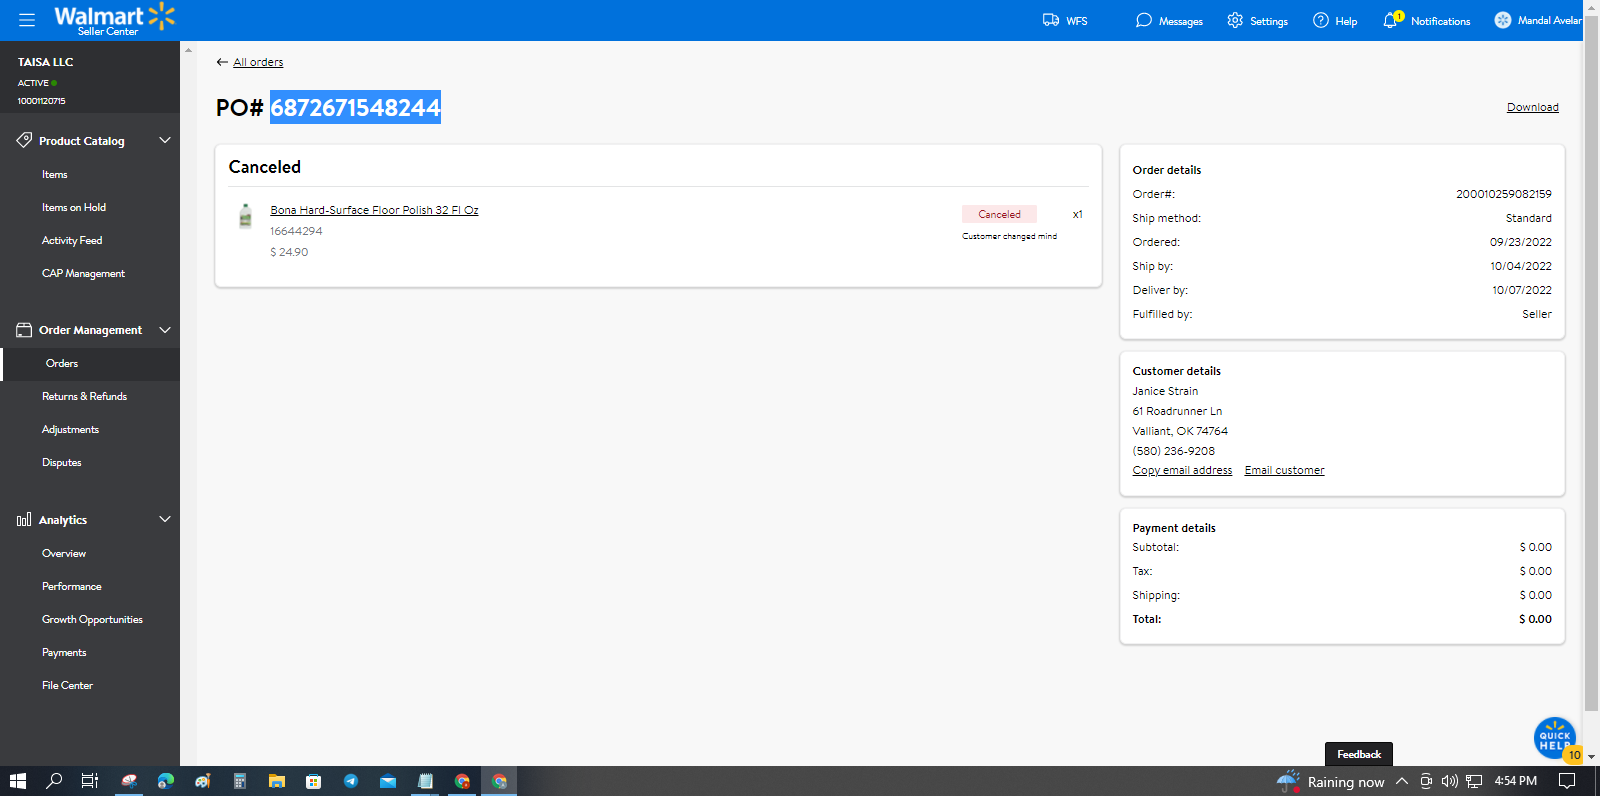
Task: Open Items in the sidebar
Action: point(55,174)
